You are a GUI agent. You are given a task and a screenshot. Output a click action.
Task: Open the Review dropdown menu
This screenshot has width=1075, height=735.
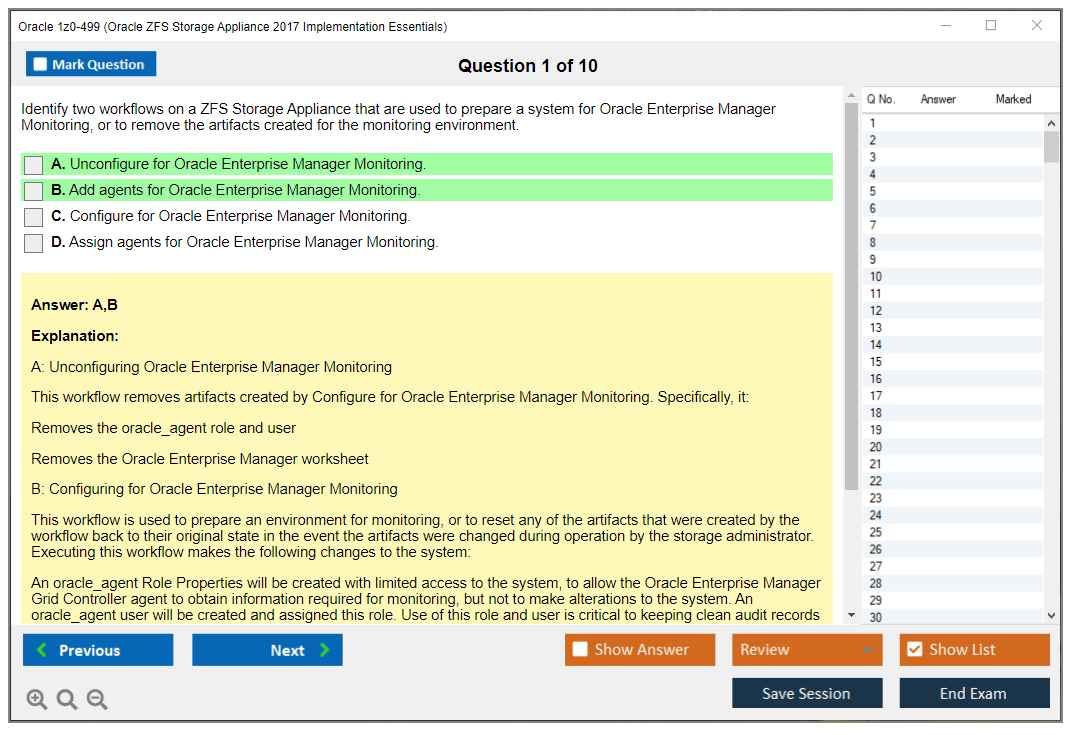(x=807, y=649)
